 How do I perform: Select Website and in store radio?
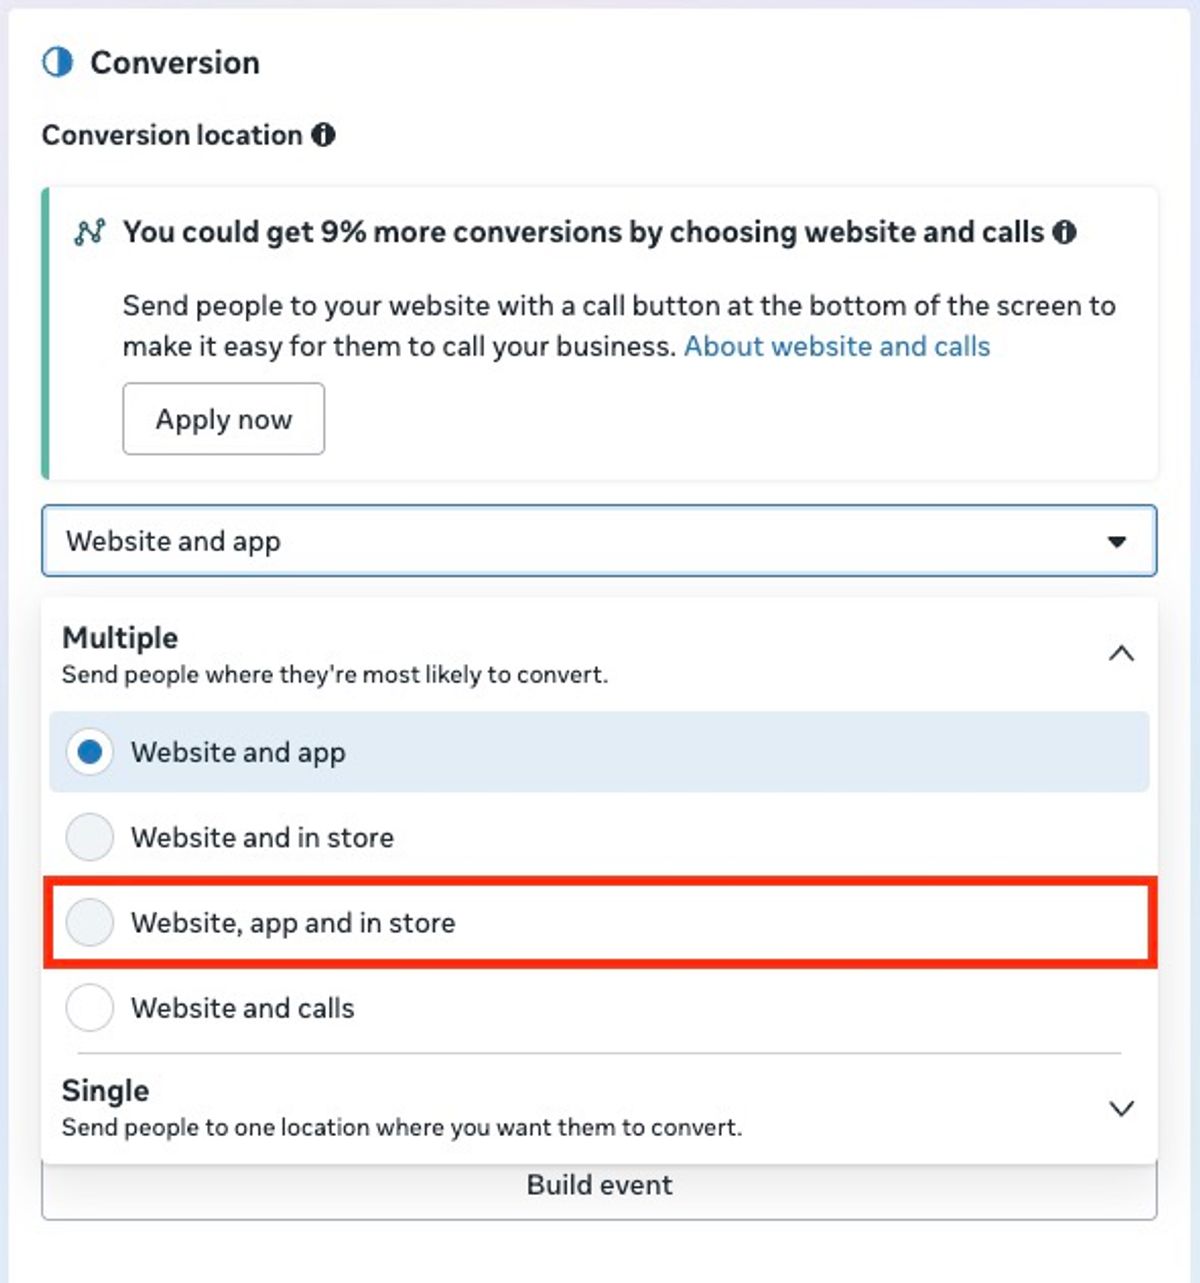90,837
